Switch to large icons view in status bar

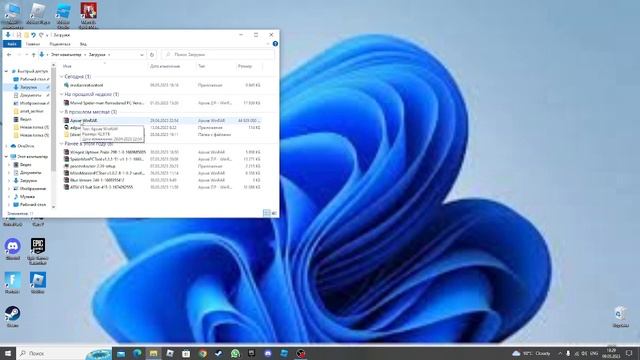(274, 213)
